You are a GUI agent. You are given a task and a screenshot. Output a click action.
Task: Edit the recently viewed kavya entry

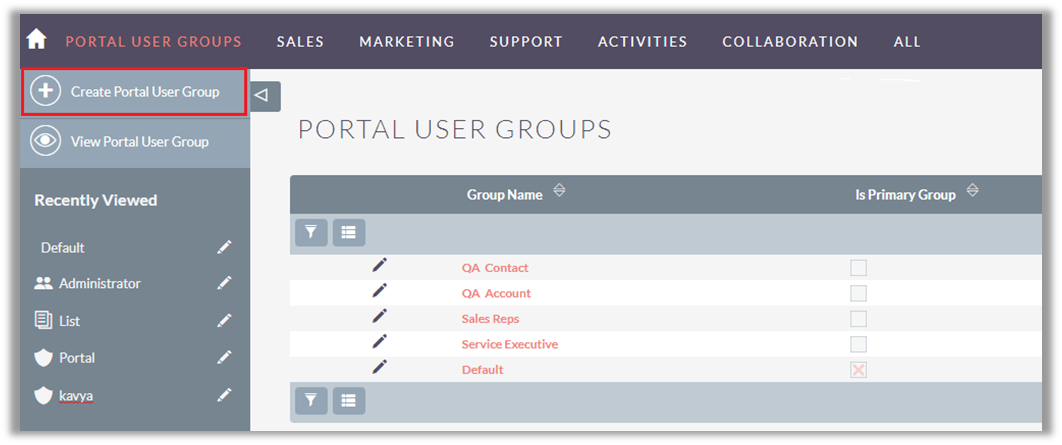[x=225, y=396]
